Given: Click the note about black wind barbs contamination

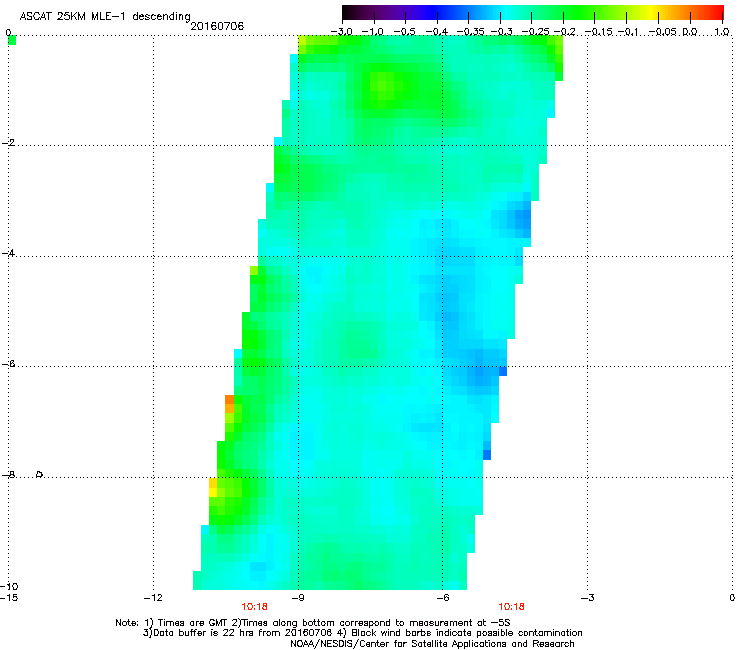Looking at the screenshot, I should pyautogui.click(x=460, y=633).
